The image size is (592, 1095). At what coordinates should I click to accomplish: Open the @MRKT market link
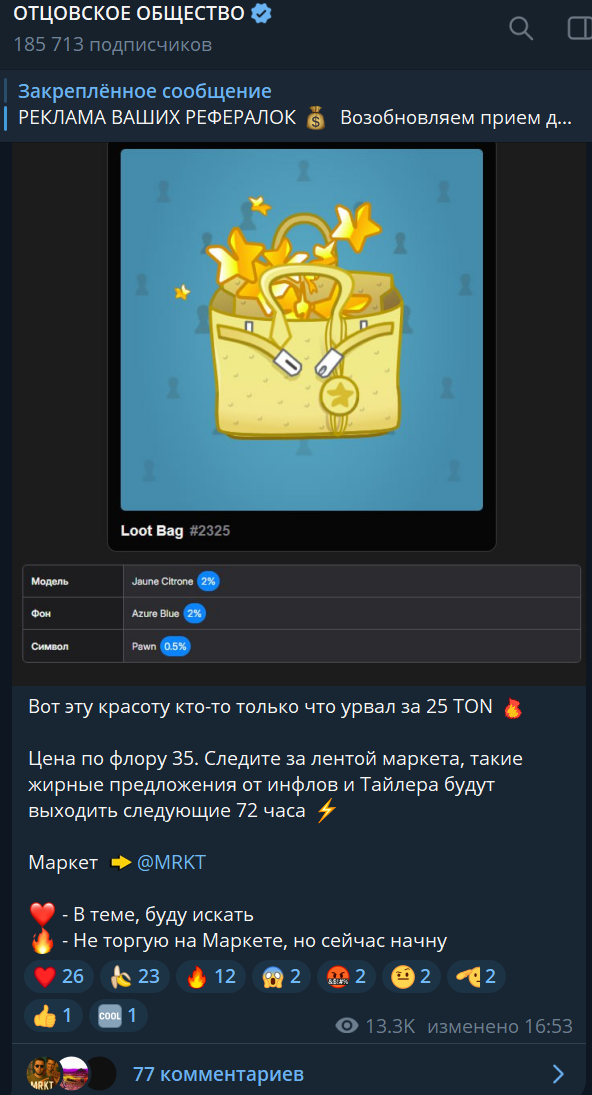click(171, 862)
